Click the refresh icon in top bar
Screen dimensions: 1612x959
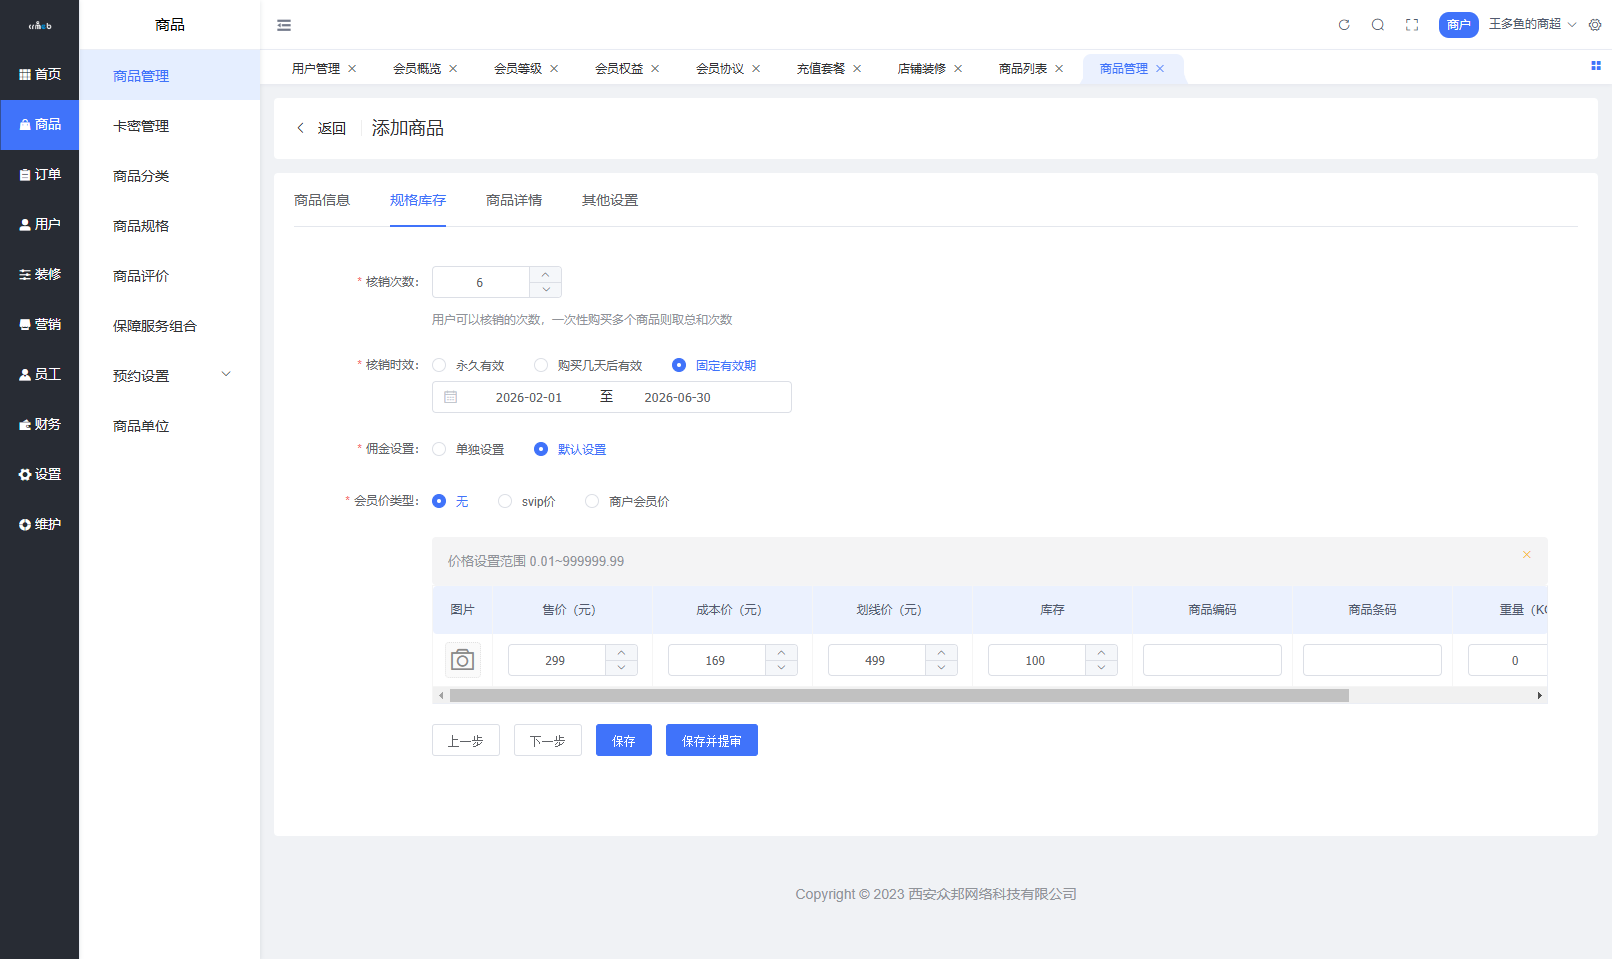(1344, 25)
